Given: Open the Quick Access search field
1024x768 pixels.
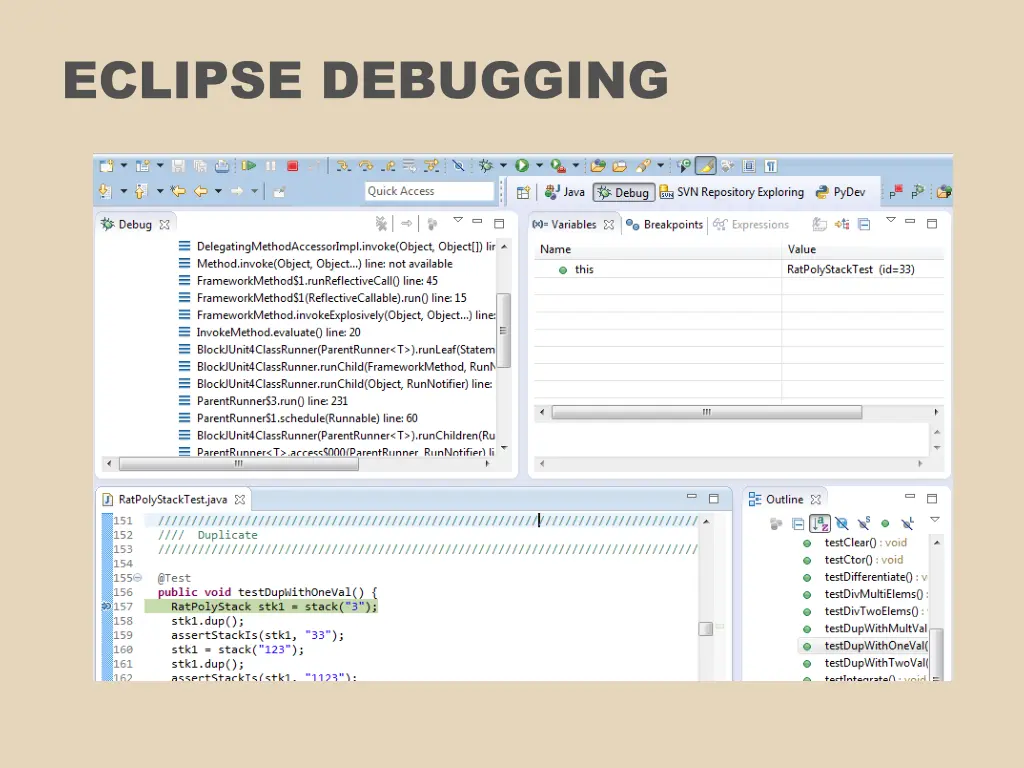Looking at the screenshot, I should [x=428, y=191].
